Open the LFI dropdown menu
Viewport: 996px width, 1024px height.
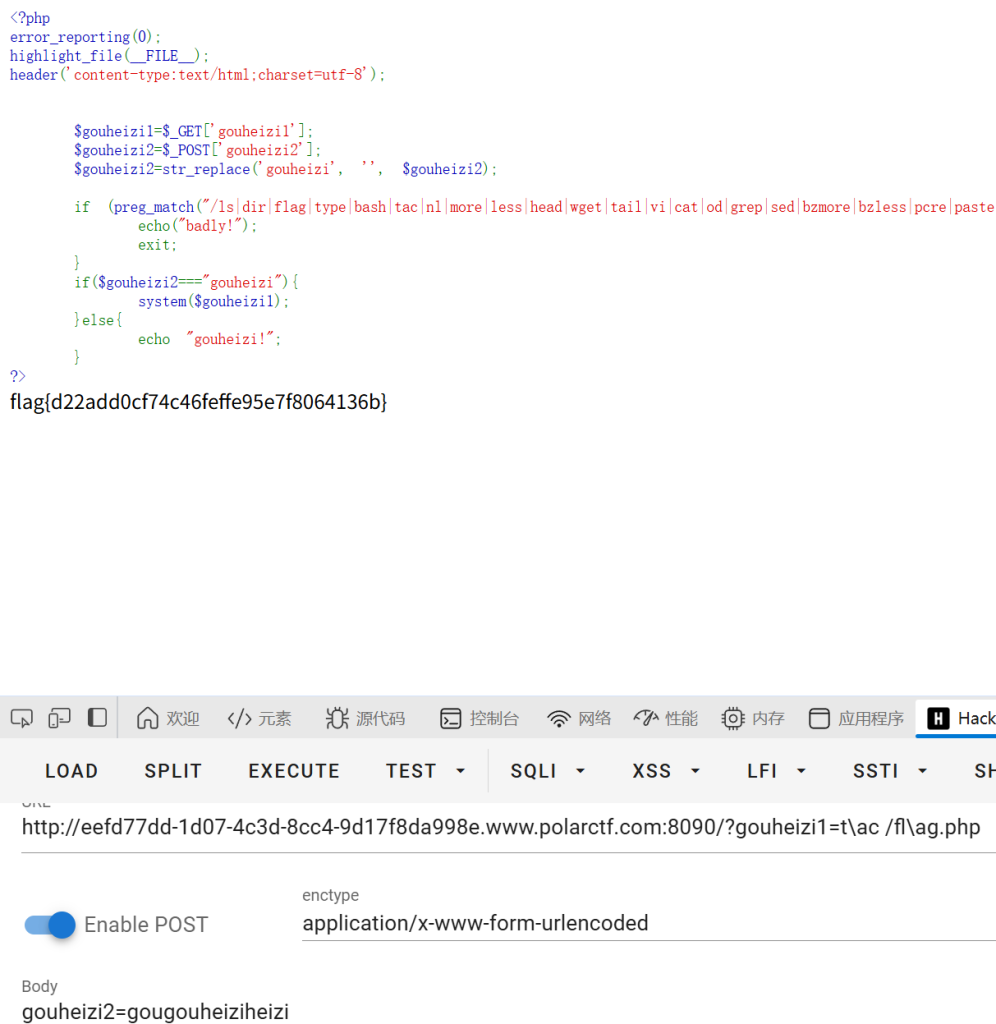coord(776,771)
